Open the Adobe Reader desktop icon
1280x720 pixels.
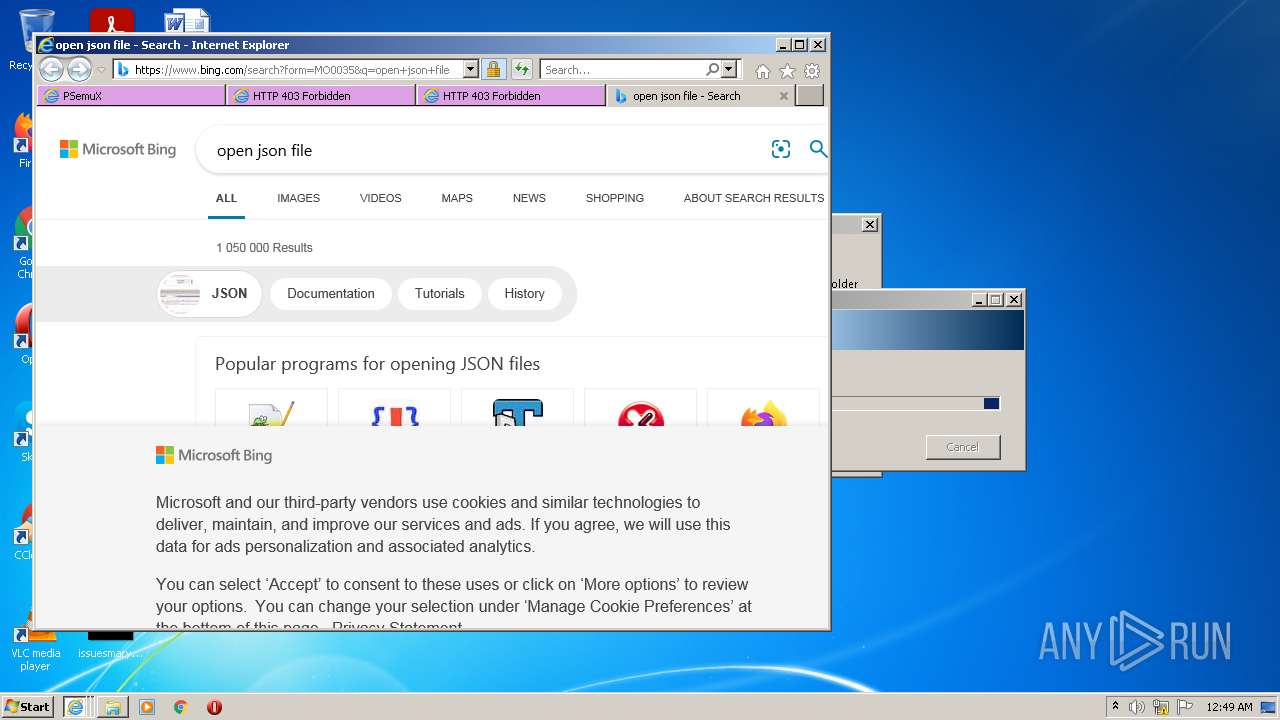(111, 22)
